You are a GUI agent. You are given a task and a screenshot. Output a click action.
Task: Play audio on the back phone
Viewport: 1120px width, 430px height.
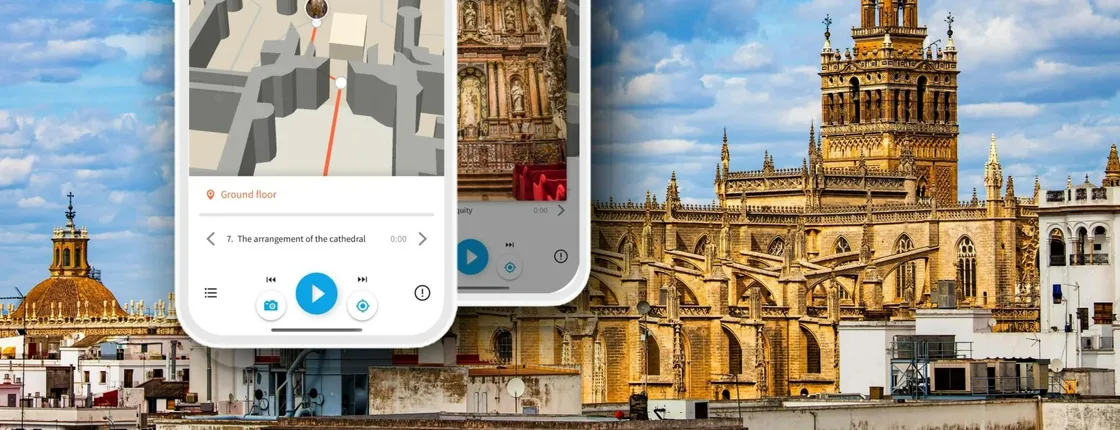pos(472,256)
